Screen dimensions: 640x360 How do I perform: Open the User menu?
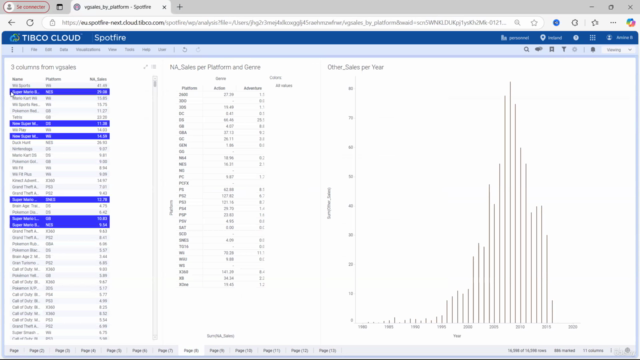tap(162, 50)
